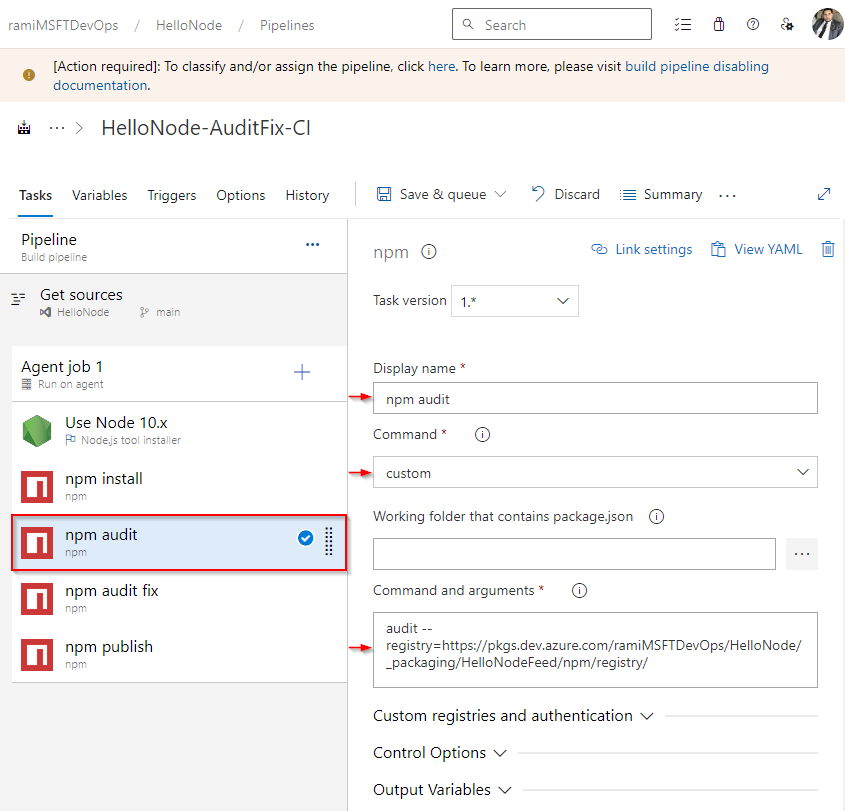Open user settings icon in header
Screen dimensions: 845x811
click(x=788, y=25)
